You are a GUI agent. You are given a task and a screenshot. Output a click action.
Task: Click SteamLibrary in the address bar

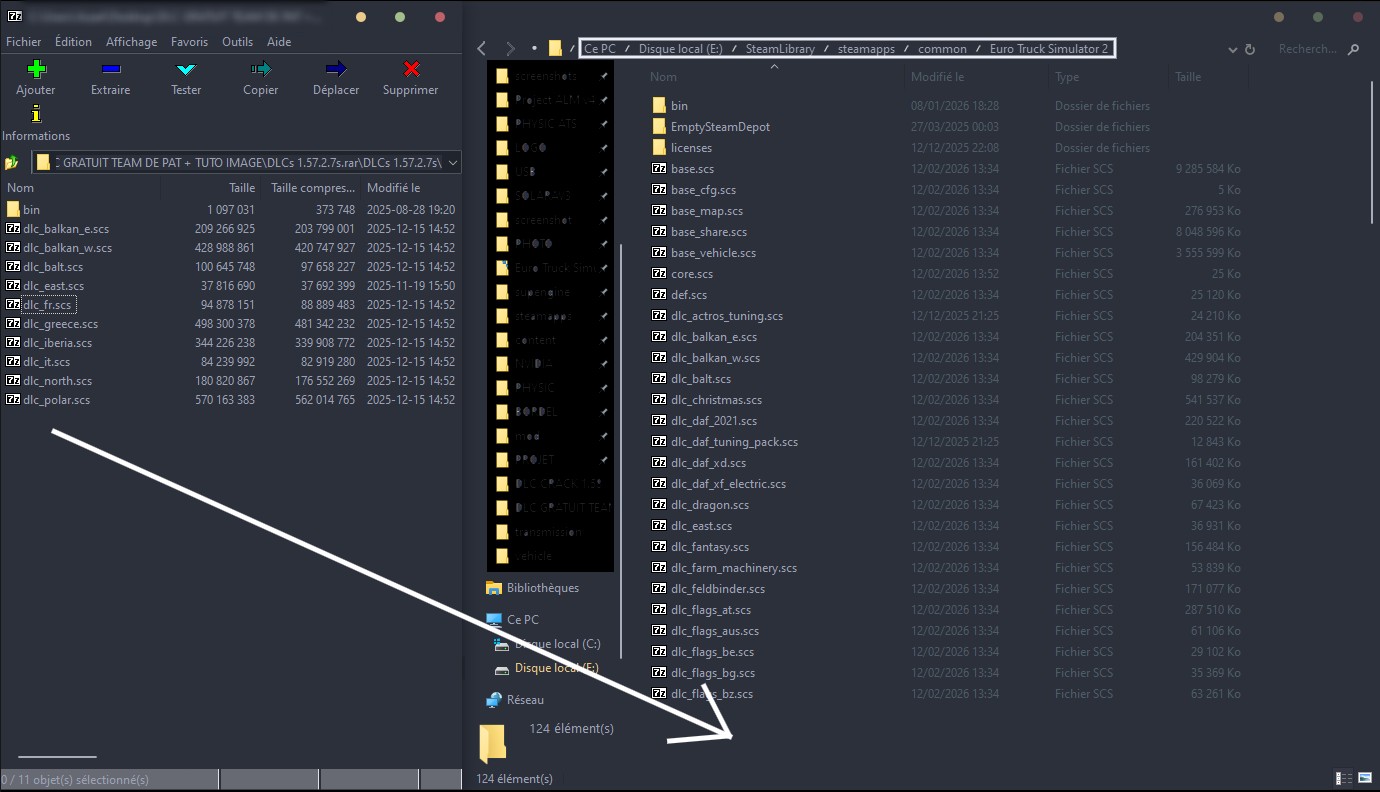[780, 48]
